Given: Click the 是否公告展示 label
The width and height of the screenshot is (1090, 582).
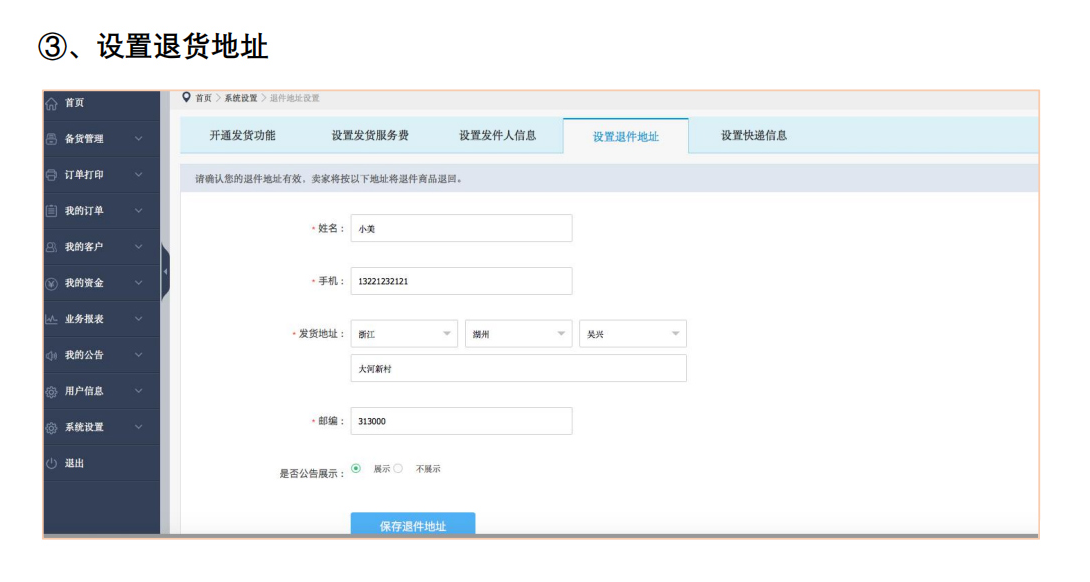Looking at the screenshot, I should [312, 474].
